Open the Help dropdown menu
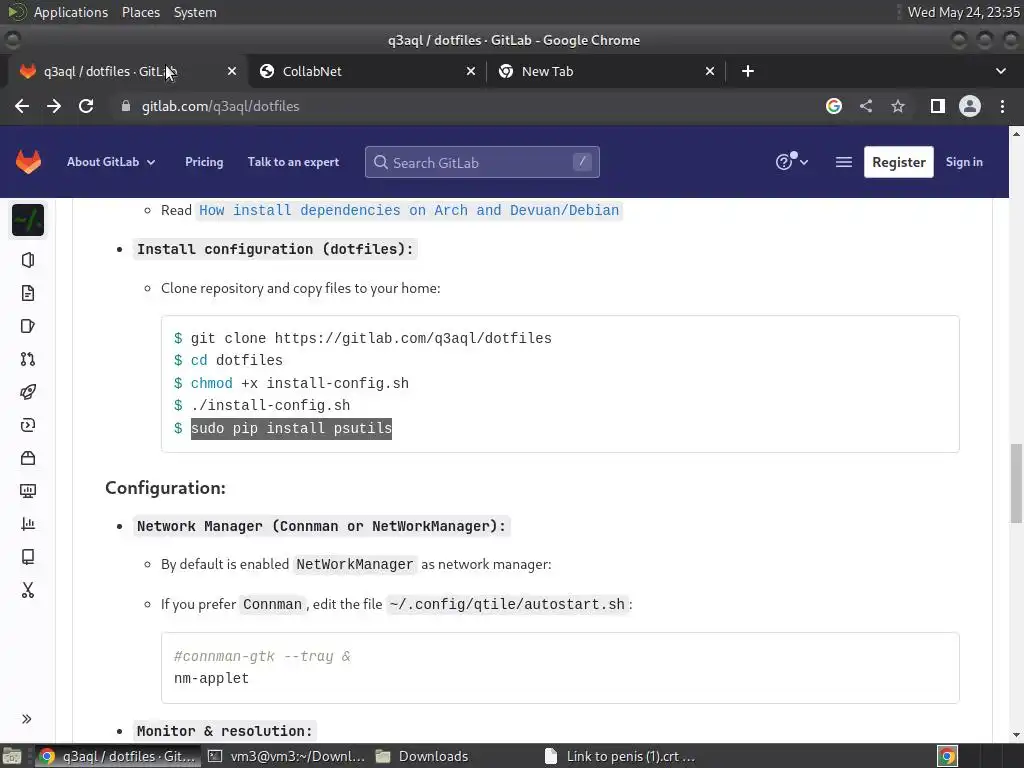This screenshot has height=768, width=1024. click(792, 162)
